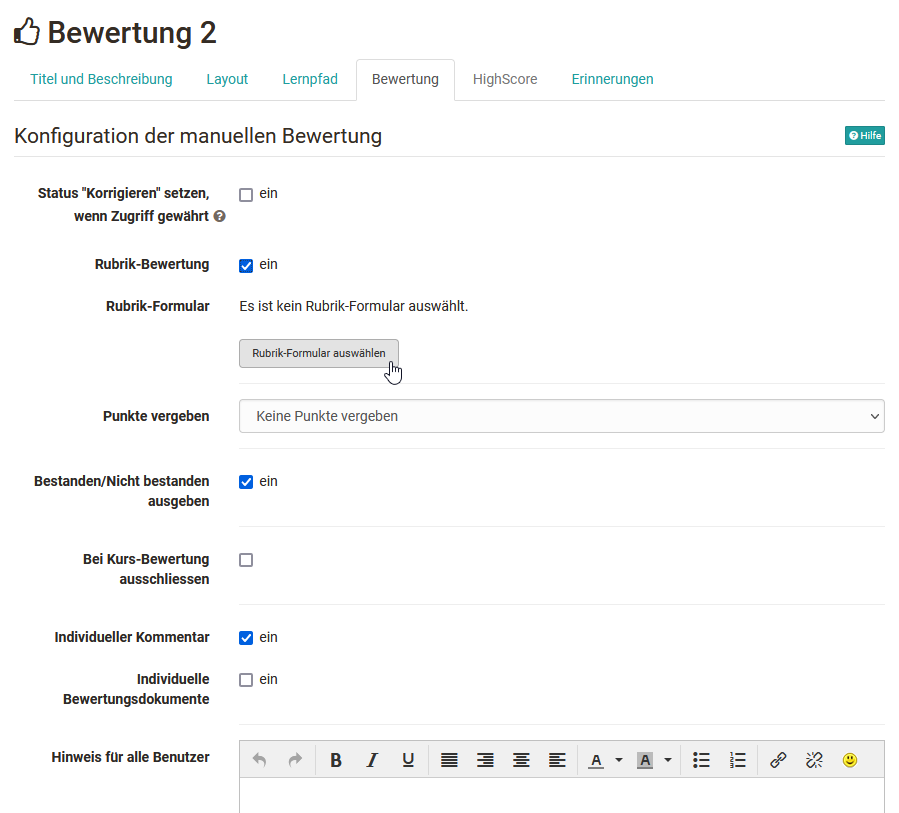
Task: Open the Lernpfad tab
Action: (x=310, y=78)
